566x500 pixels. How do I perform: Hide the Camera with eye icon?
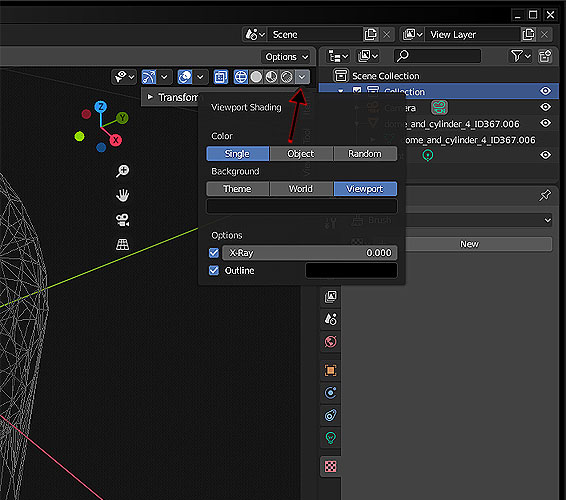coord(545,107)
